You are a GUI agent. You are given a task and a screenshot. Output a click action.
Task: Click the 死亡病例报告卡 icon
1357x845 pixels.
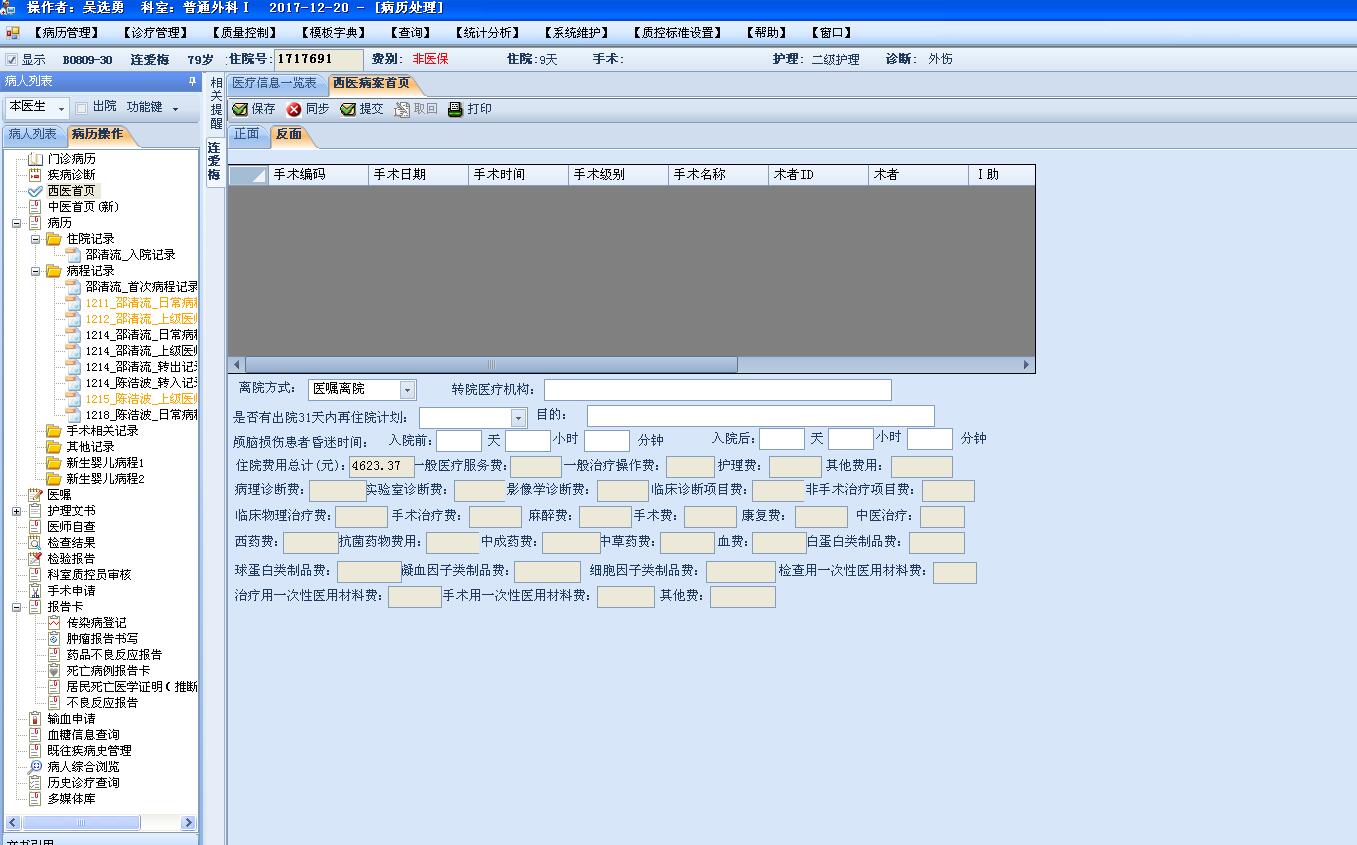tap(55, 671)
